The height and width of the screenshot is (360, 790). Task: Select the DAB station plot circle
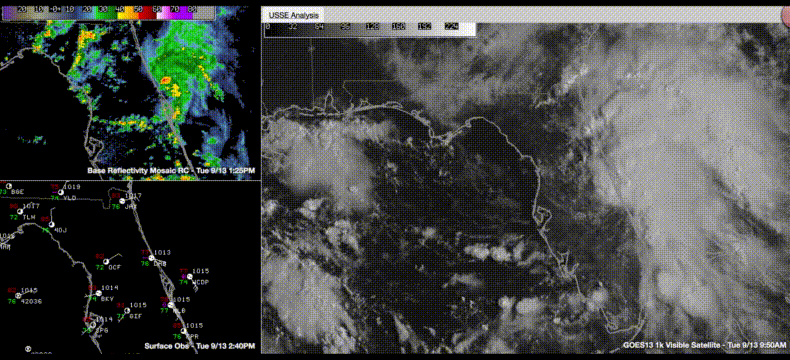coord(151,258)
